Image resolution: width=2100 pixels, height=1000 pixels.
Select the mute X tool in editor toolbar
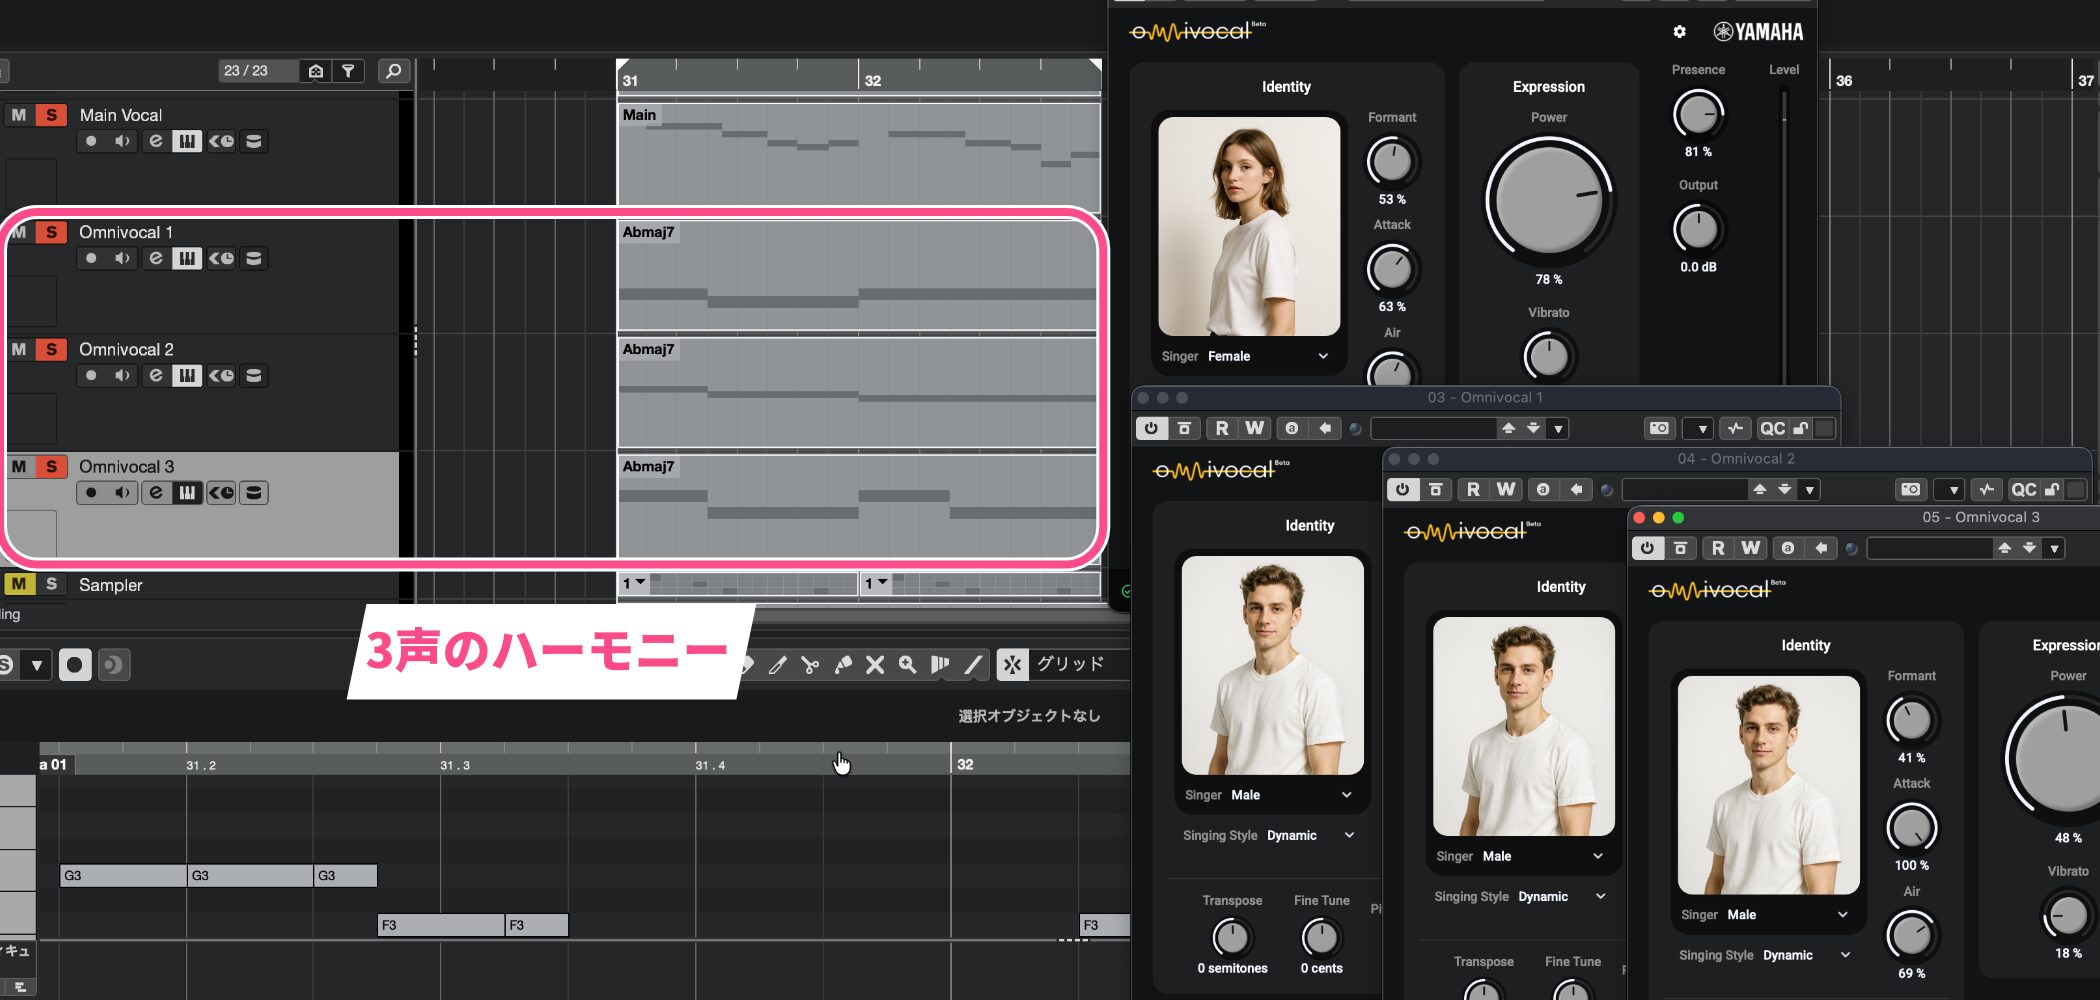point(875,665)
